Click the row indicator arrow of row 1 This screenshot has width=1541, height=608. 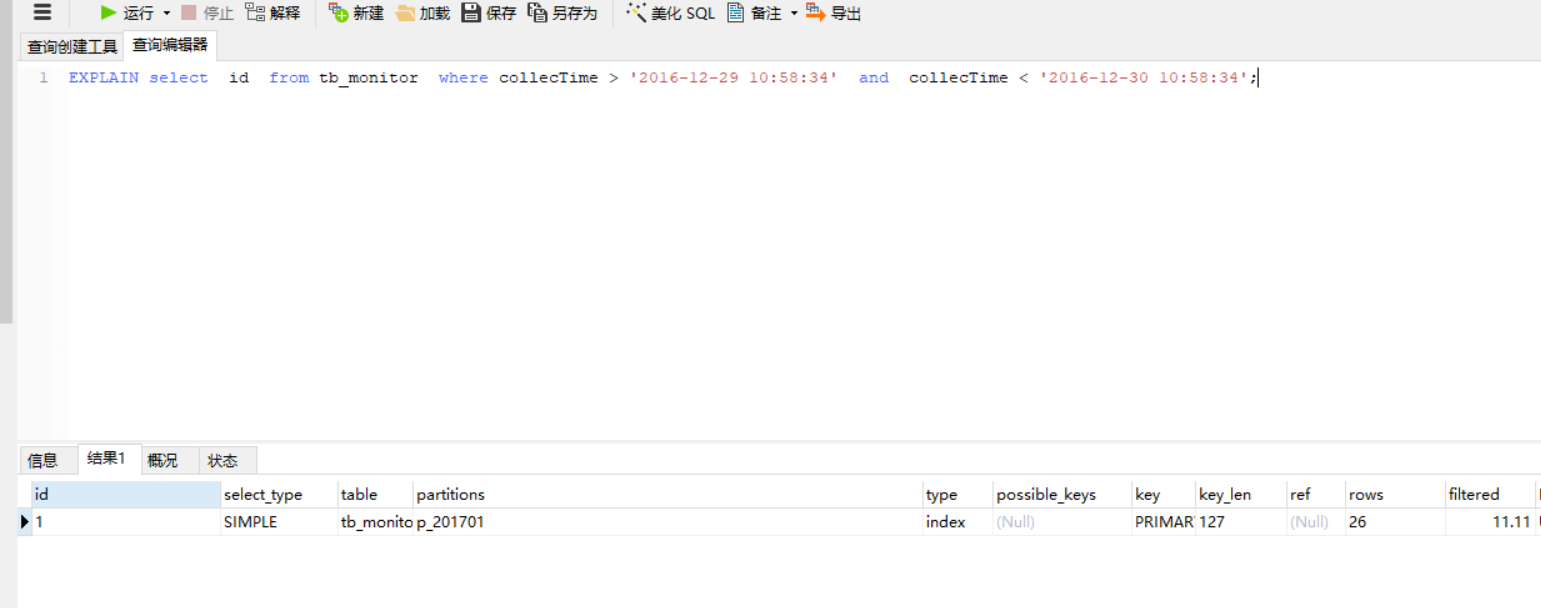point(25,522)
